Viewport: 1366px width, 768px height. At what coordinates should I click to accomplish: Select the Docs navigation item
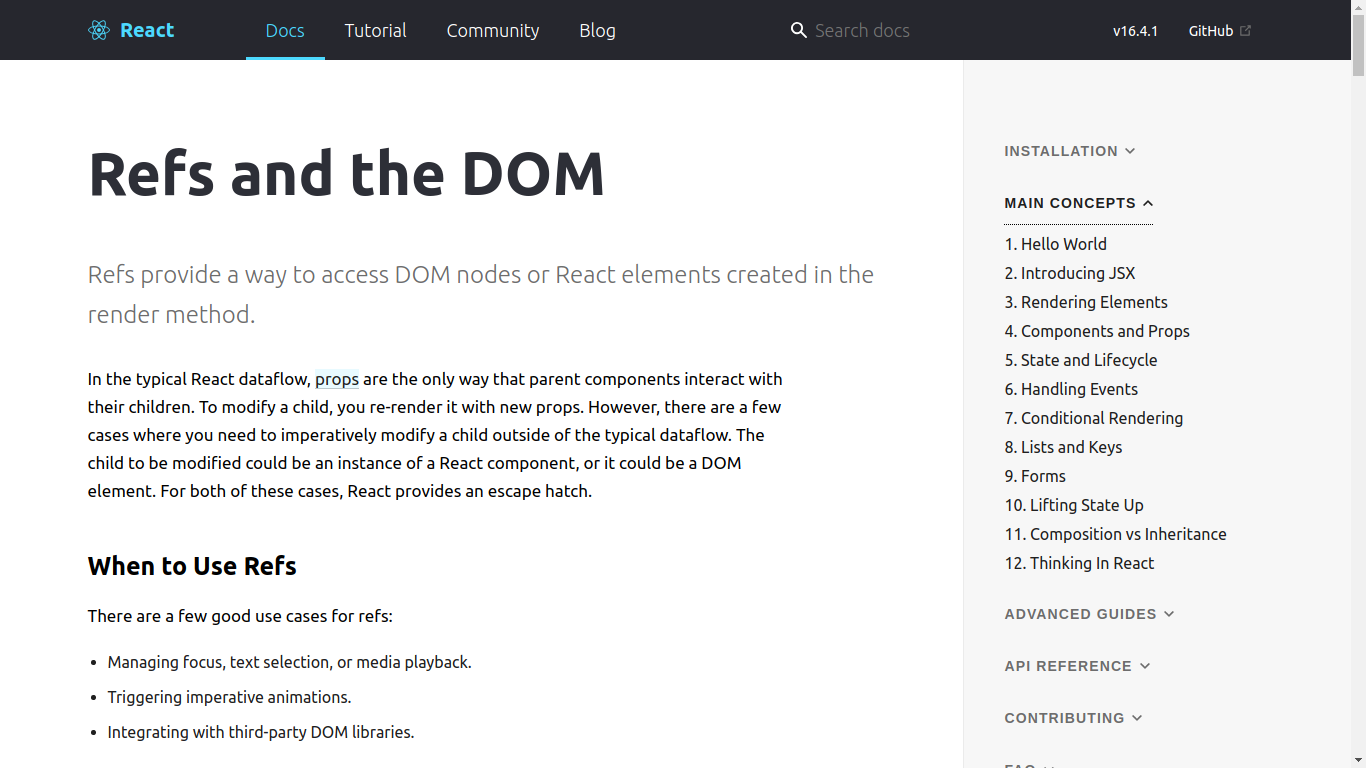coord(285,30)
